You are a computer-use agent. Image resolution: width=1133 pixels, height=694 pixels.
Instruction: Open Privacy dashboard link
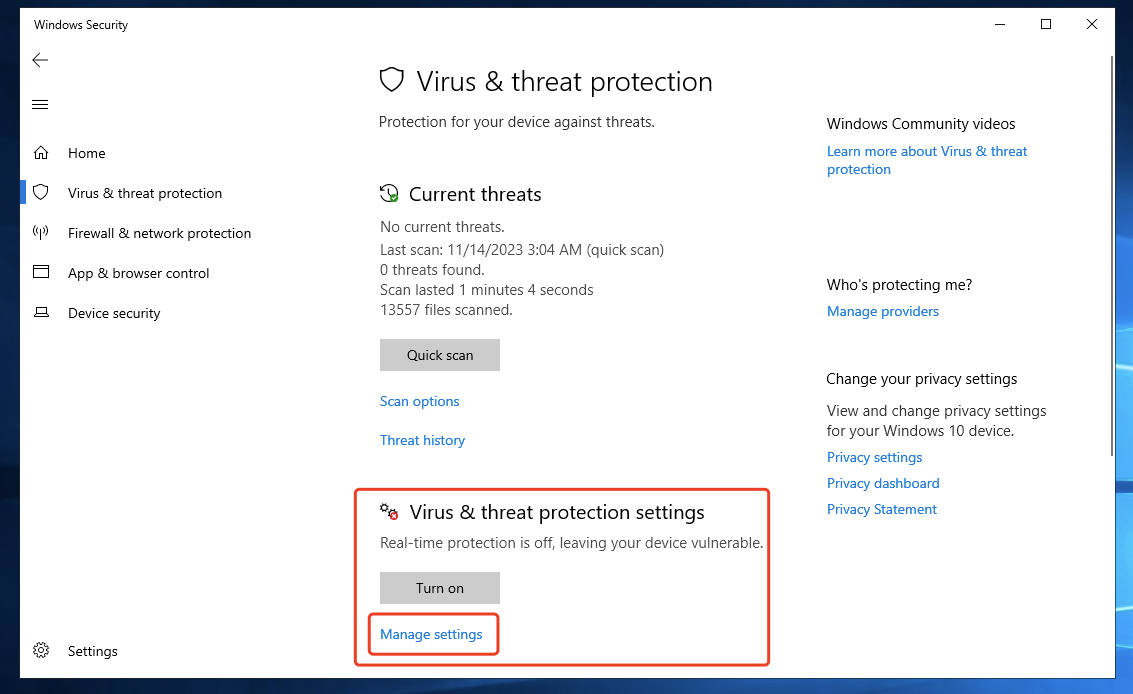(x=883, y=483)
